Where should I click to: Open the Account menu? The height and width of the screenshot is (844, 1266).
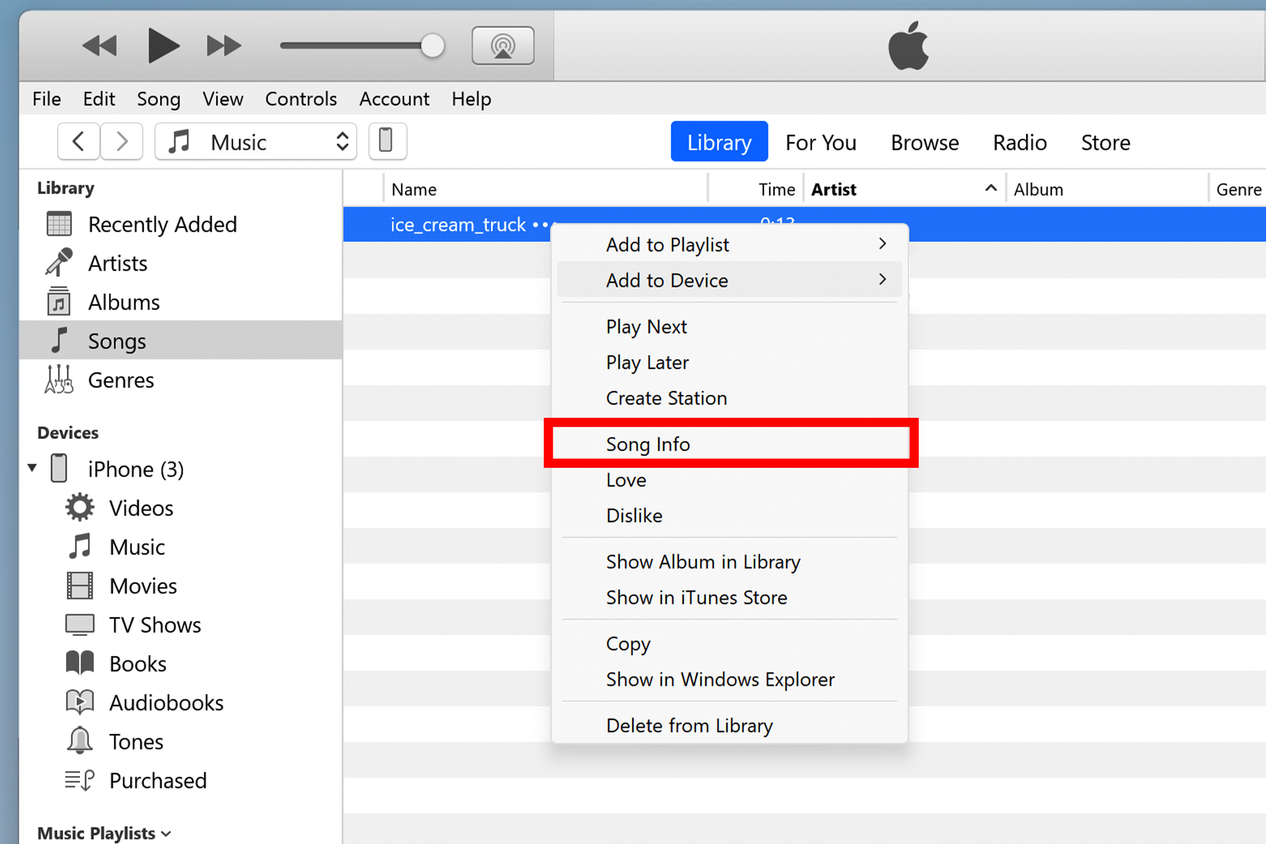click(x=394, y=99)
